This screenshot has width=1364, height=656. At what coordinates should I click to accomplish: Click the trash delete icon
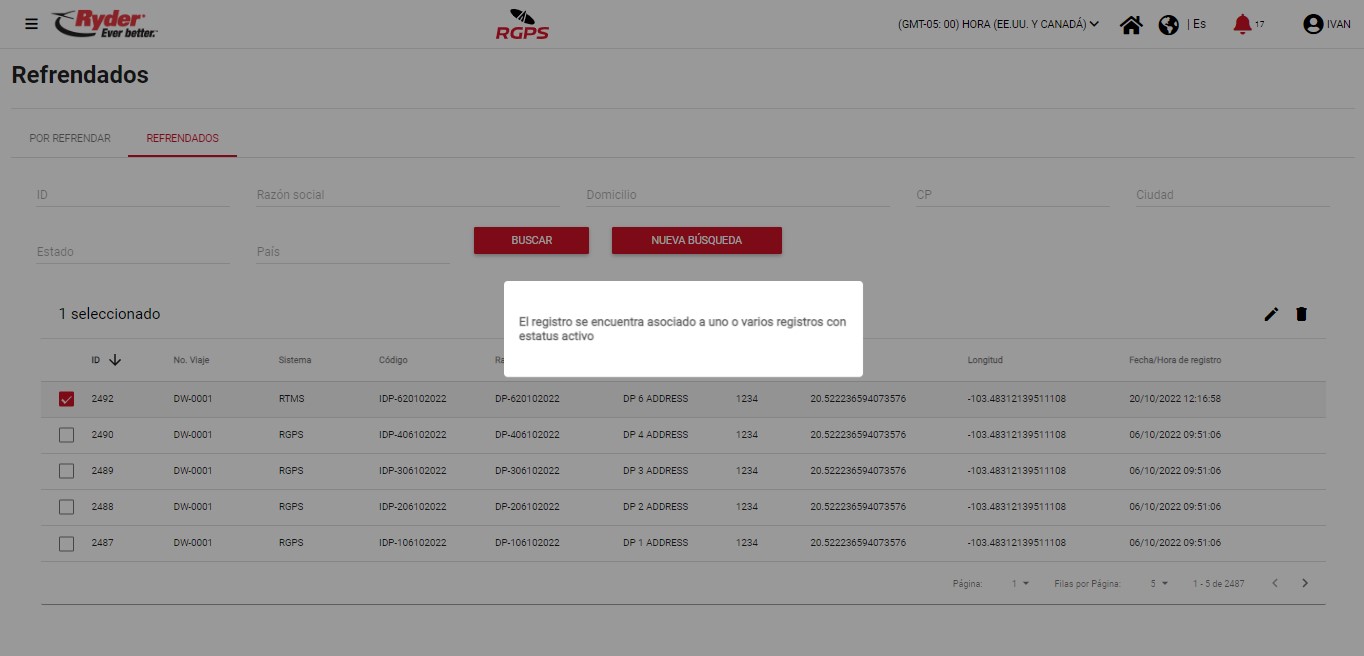[x=1301, y=314]
